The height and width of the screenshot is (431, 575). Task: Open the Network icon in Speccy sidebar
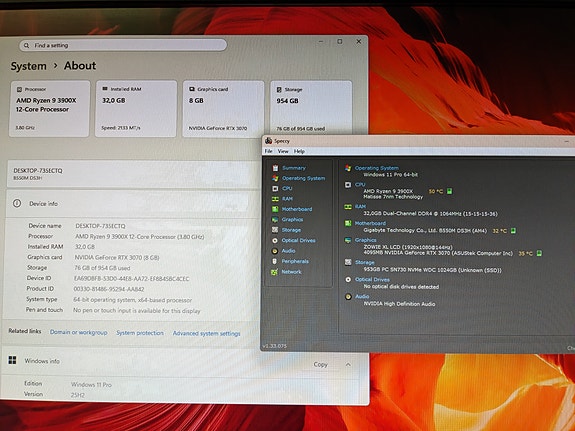pyautogui.click(x=274, y=272)
